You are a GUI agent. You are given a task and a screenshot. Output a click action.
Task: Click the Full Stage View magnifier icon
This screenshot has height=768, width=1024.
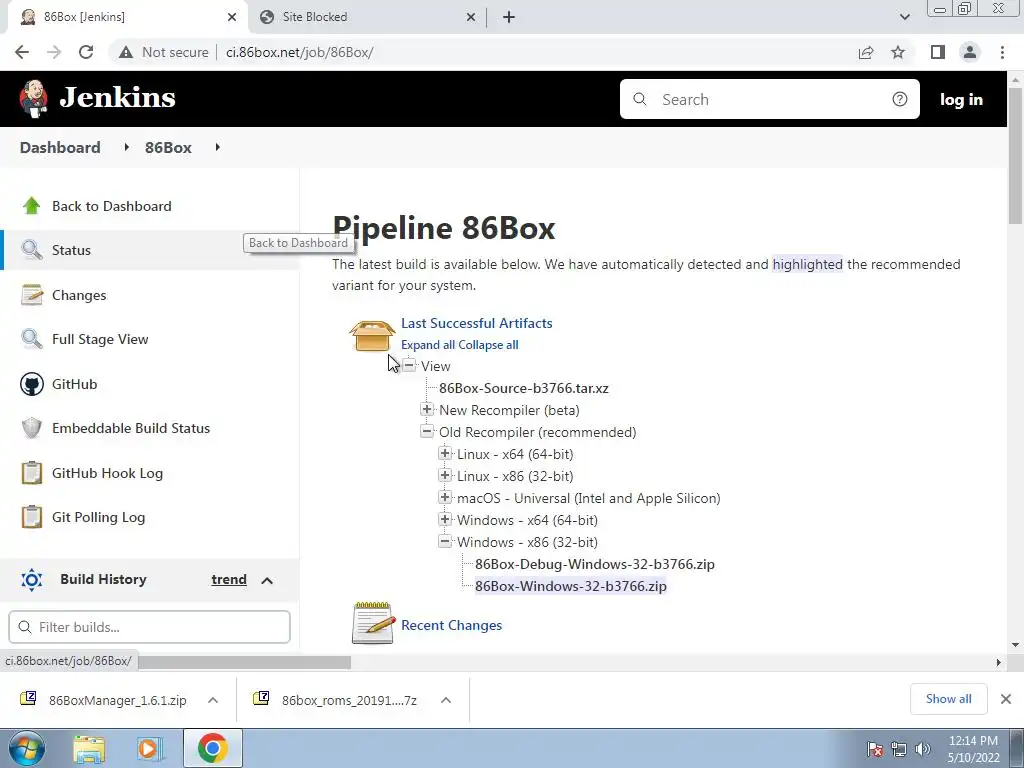[31, 339]
